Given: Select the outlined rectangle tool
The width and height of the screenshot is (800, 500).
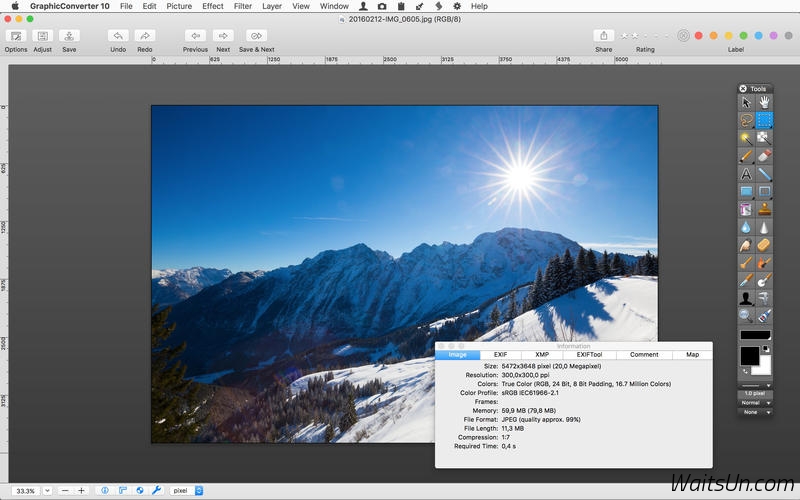Looking at the screenshot, I should (764, 192).
